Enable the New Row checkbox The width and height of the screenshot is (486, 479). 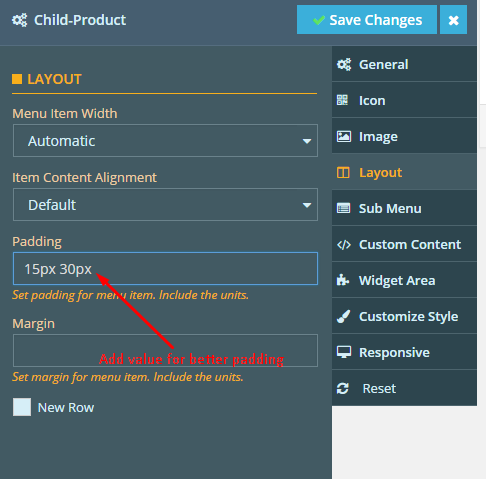(x=22, y=407)
